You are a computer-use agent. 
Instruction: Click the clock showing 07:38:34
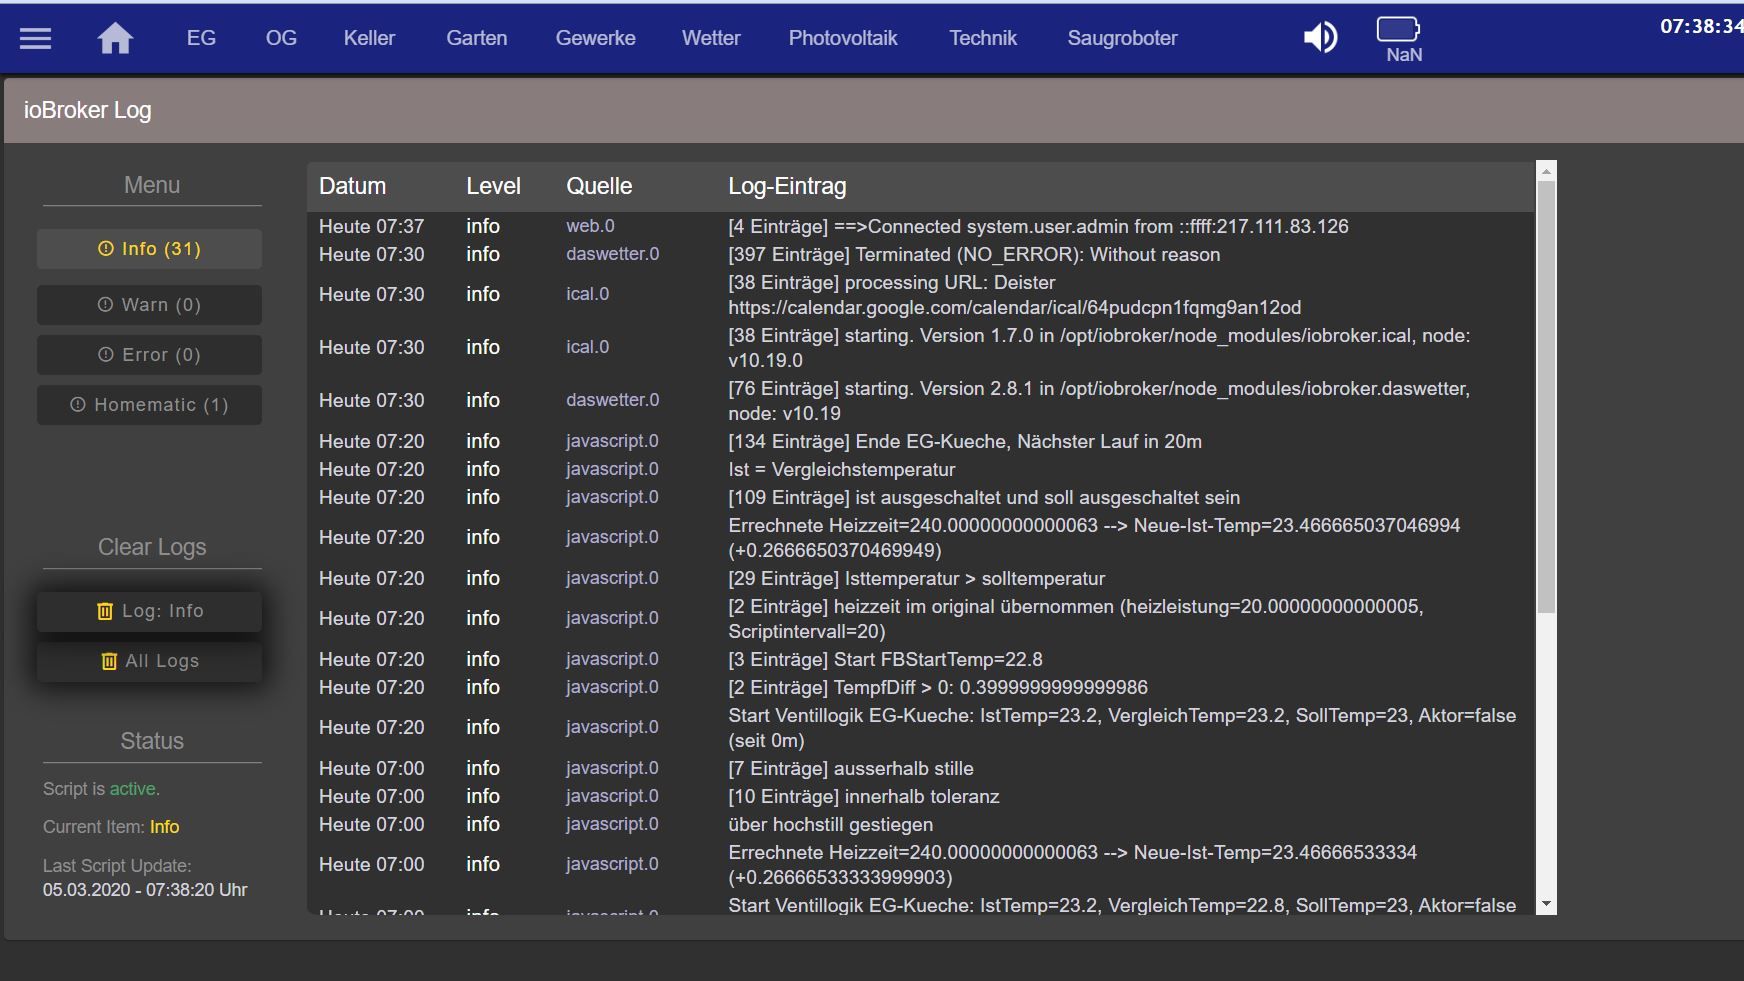pos(1701,26)
